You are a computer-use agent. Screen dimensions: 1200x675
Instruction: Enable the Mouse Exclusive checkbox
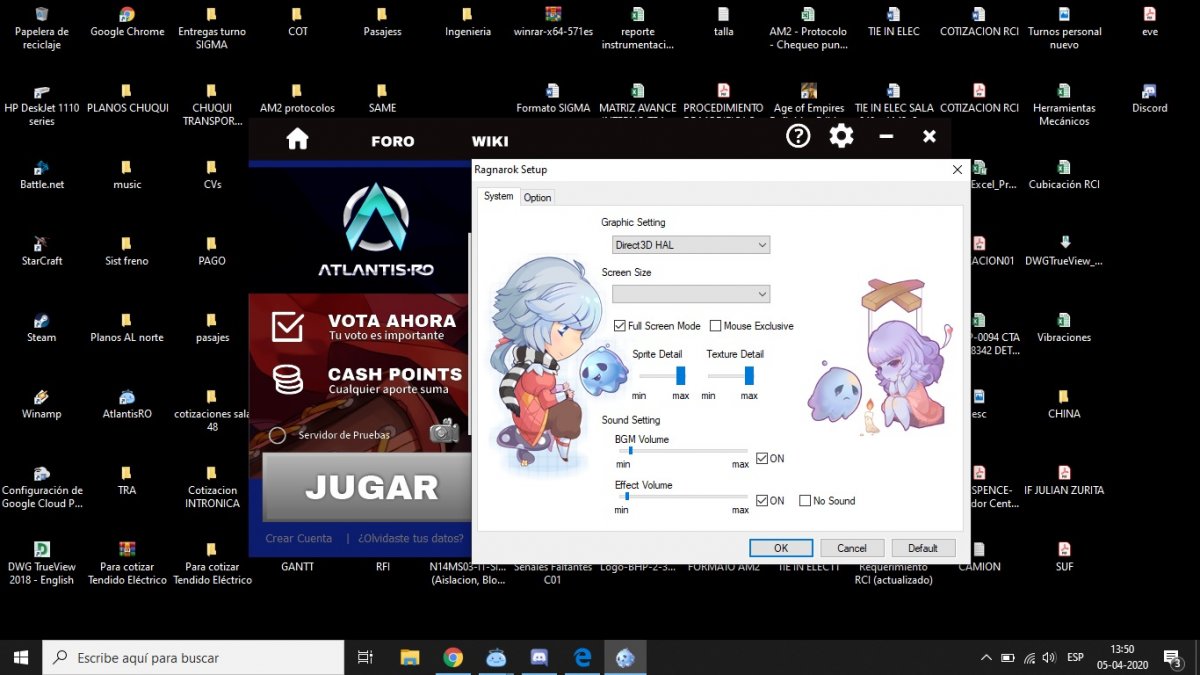(x=715, y=326)
